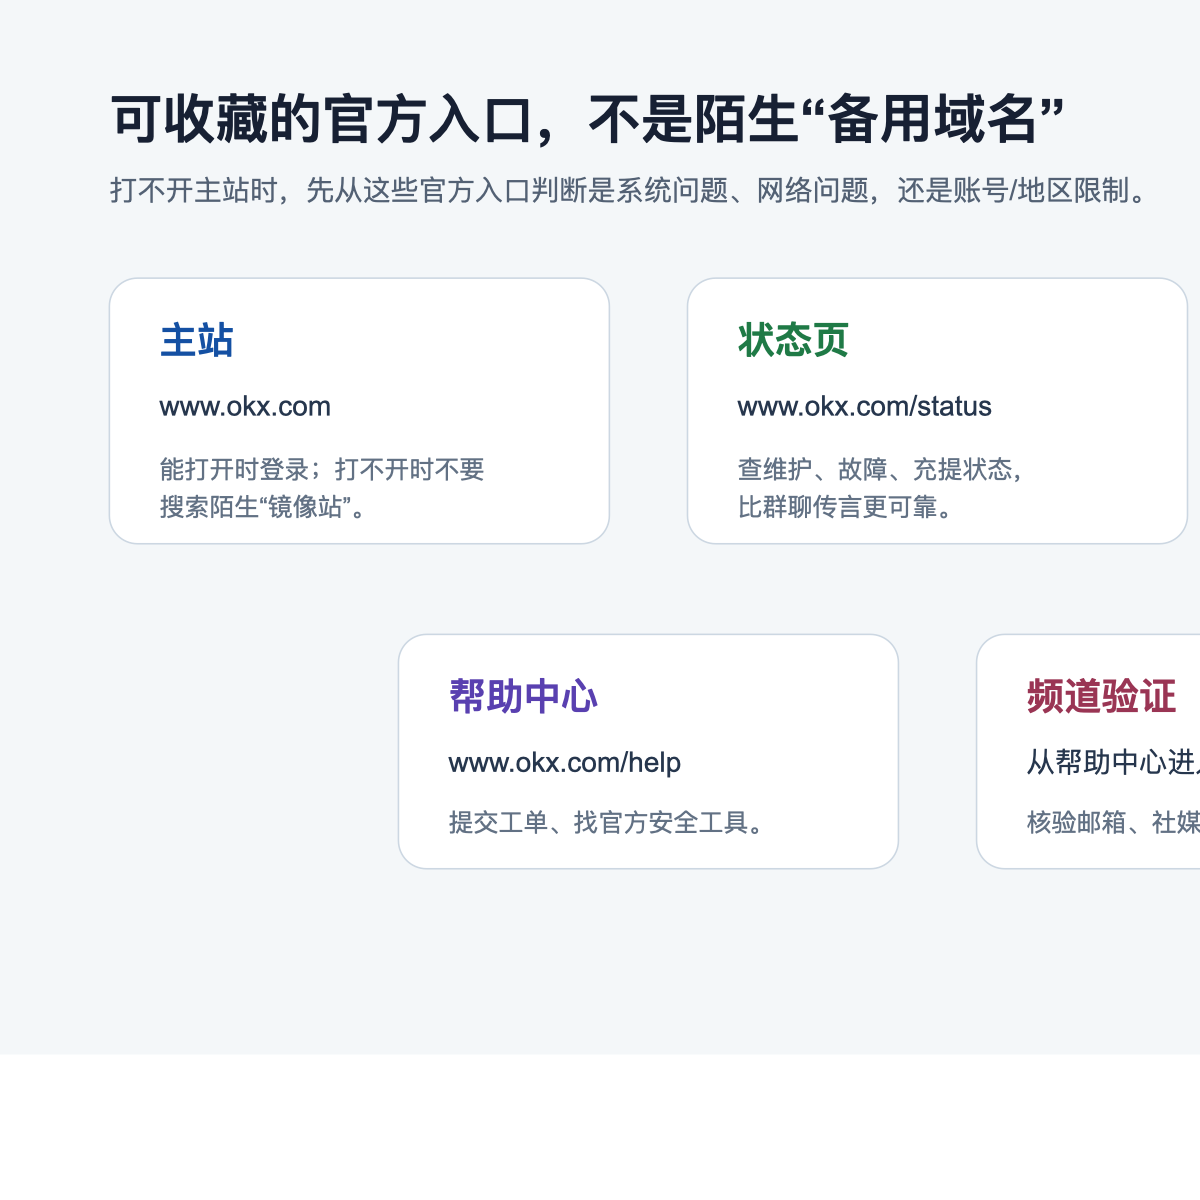
Task: Click the 核验邮箱 text in 频道验证 card
Action: pos(1113,822)
